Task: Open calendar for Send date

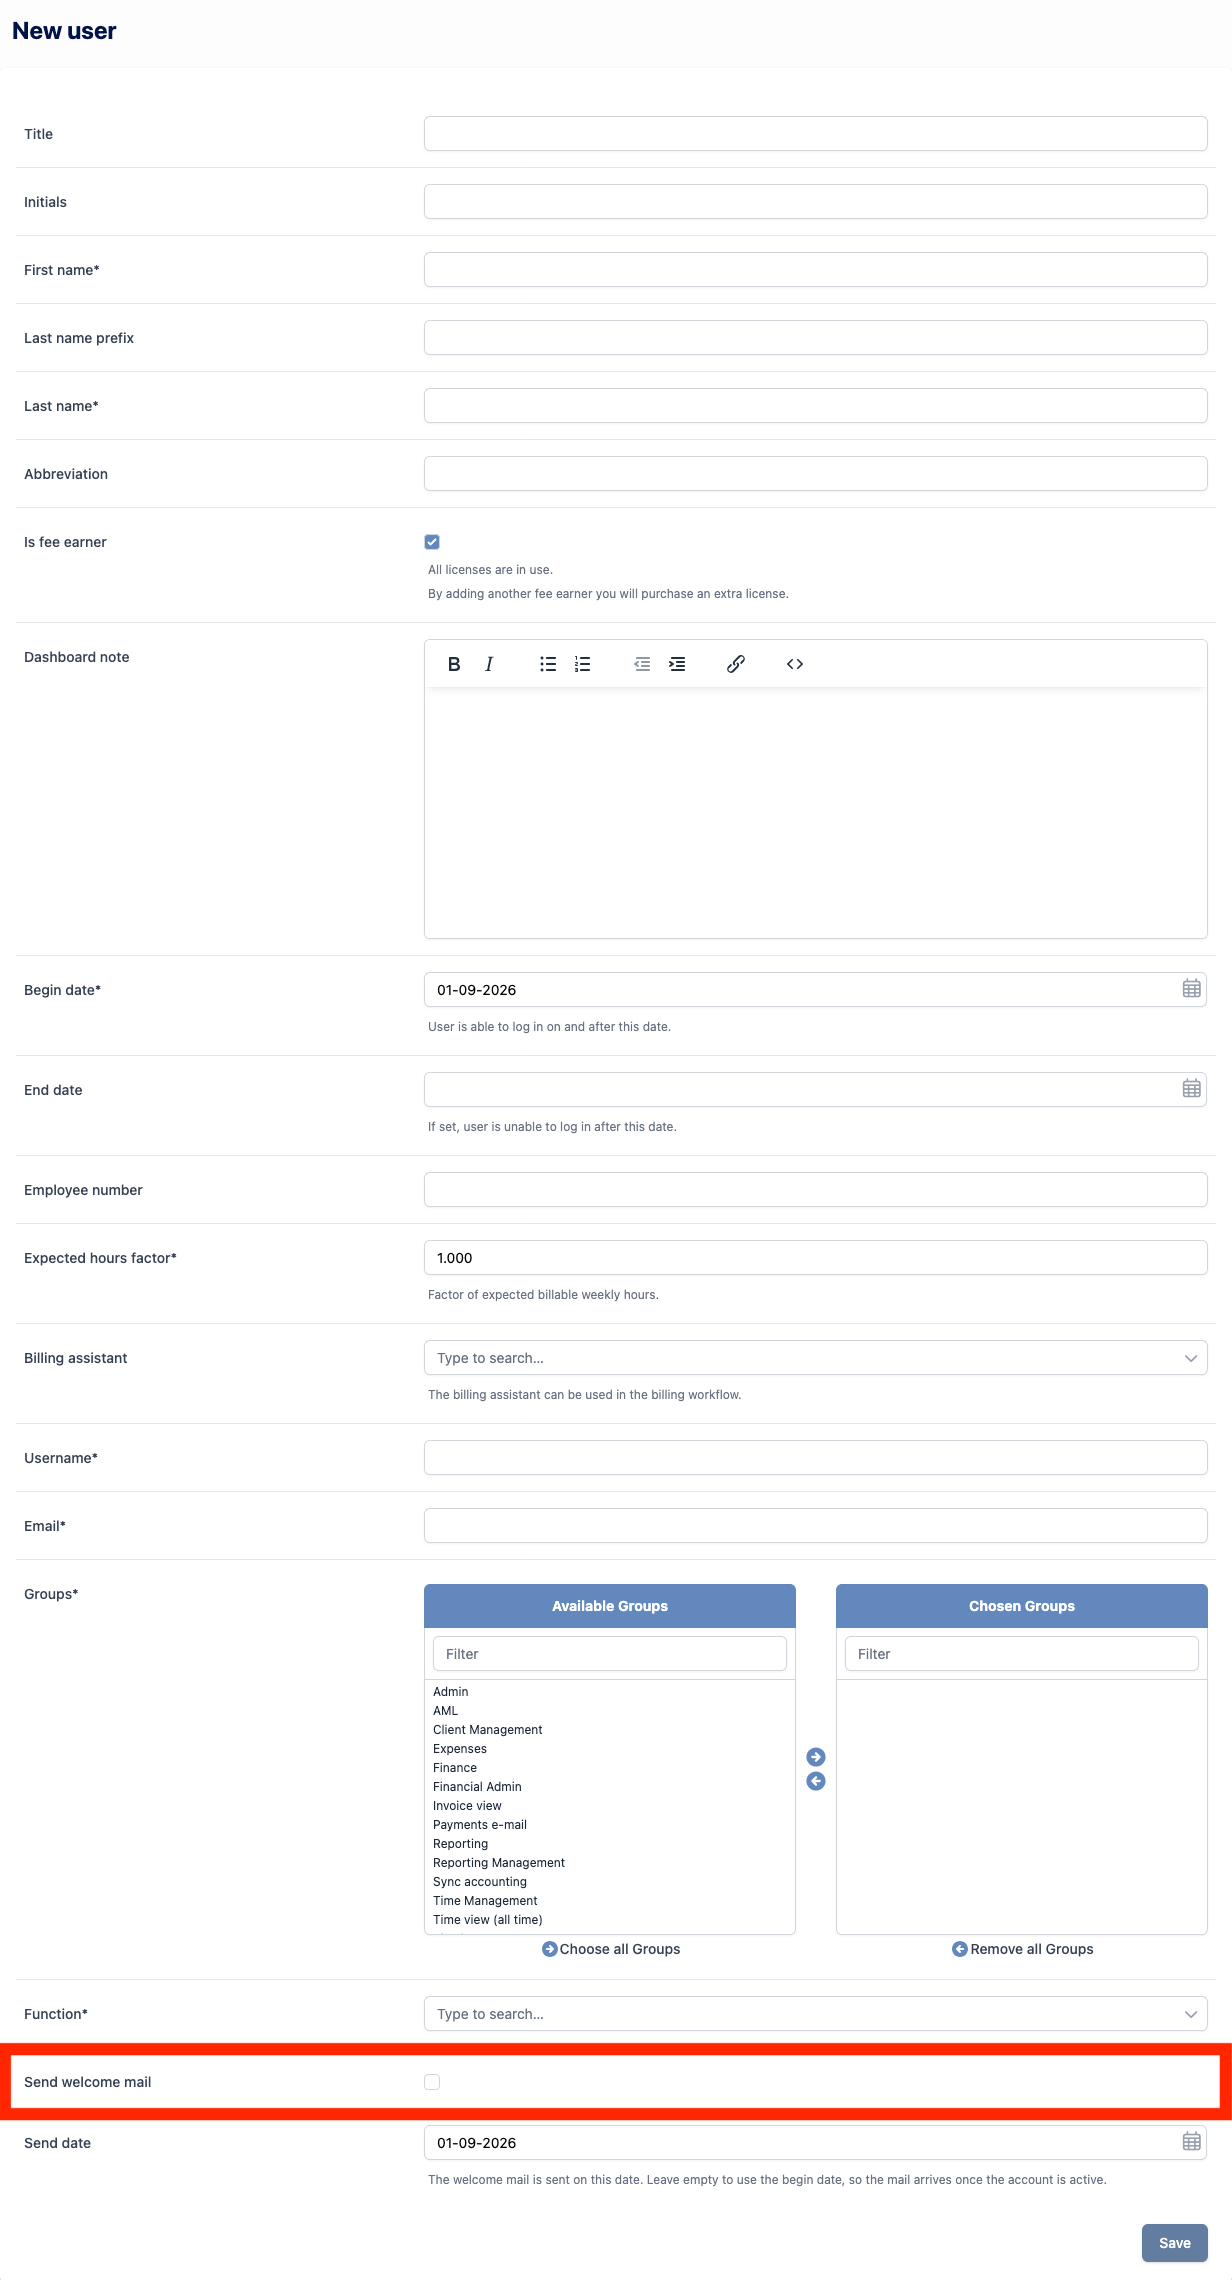Action: coord(1192,2142)
